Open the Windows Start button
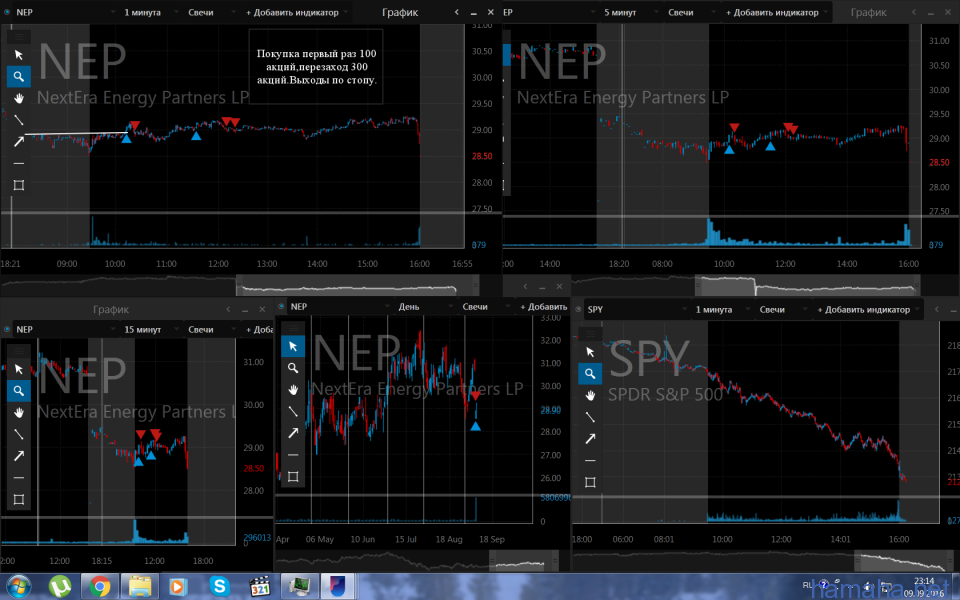The image size is (960, 600). pyautogui.click(x=18, y=587)
